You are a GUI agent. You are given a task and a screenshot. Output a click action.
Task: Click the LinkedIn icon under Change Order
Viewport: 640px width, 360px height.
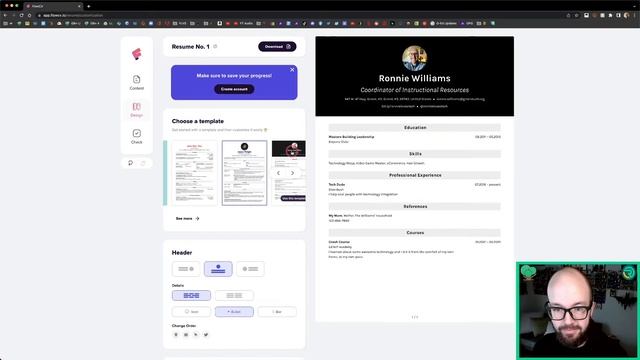coord(196,335)
